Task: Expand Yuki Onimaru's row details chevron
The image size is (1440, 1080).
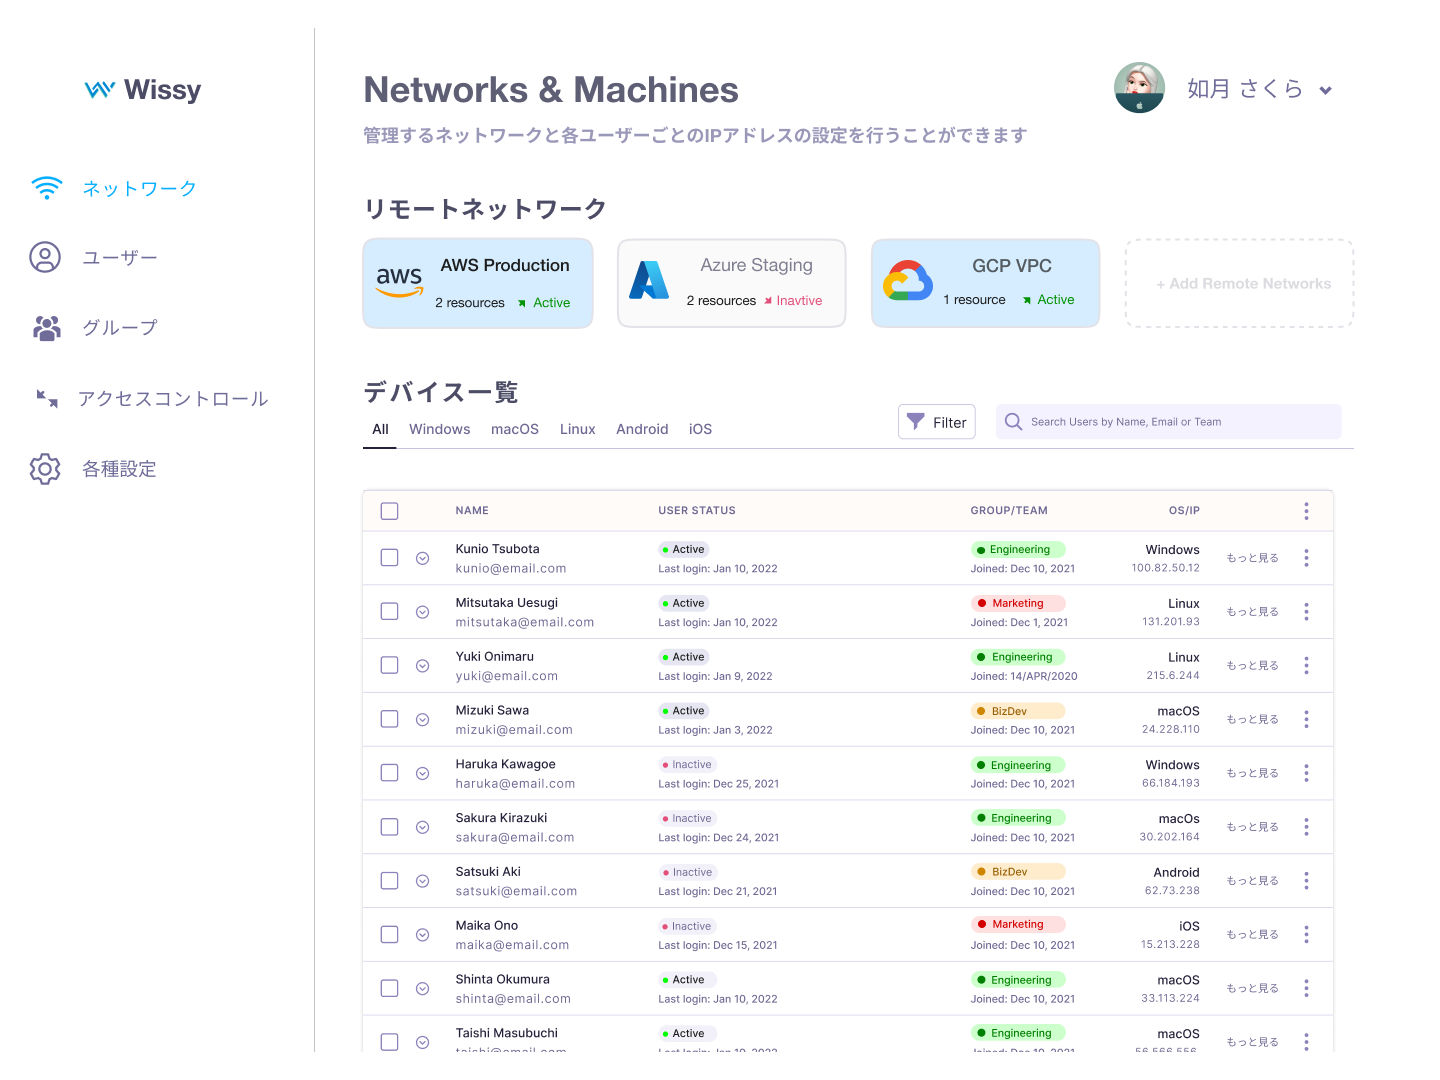Action: coord(422,665)
